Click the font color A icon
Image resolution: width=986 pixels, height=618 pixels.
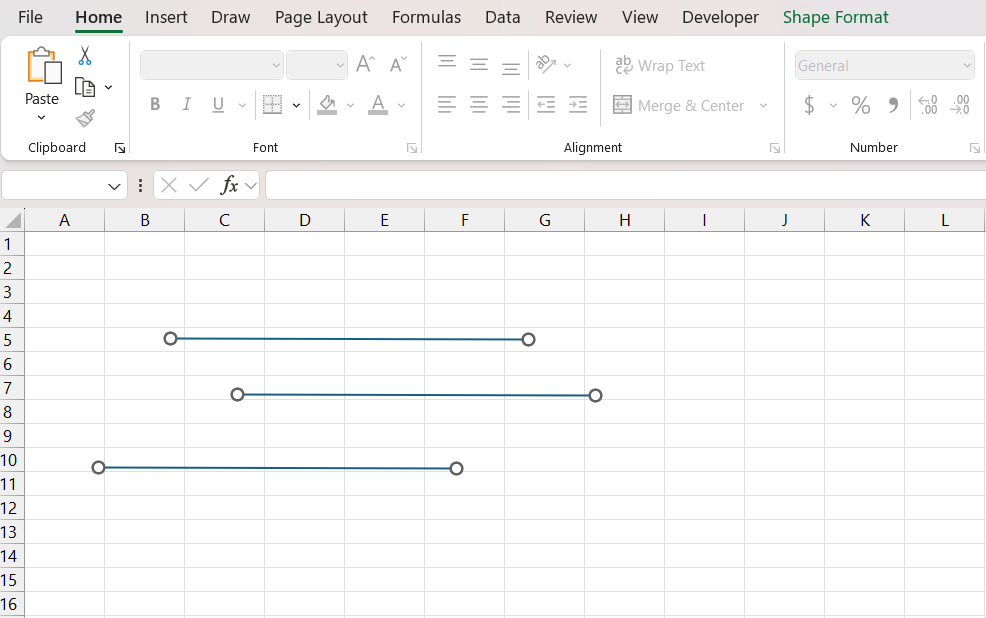(377, 104)
